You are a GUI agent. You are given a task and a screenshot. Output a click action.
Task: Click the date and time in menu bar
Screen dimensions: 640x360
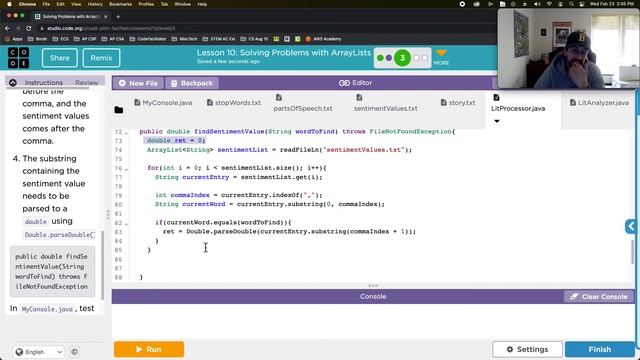pos(611,4)
